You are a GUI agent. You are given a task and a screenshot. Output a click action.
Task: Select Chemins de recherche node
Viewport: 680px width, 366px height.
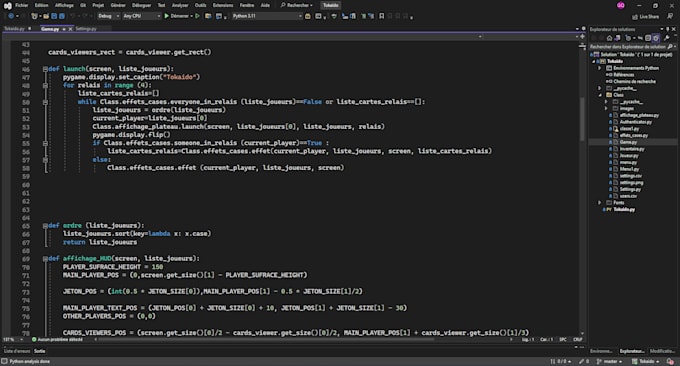[x=634, y=82]
